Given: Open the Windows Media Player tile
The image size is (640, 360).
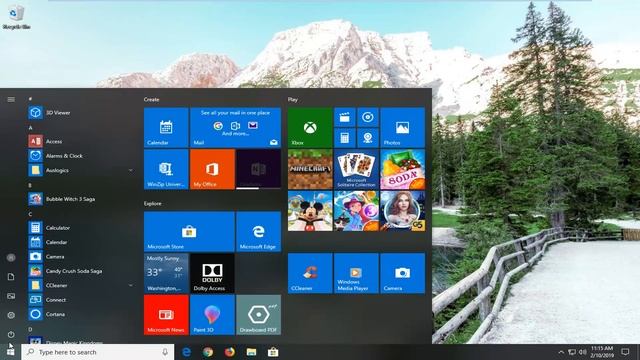Looking at the screenshot, I should 356,273.
